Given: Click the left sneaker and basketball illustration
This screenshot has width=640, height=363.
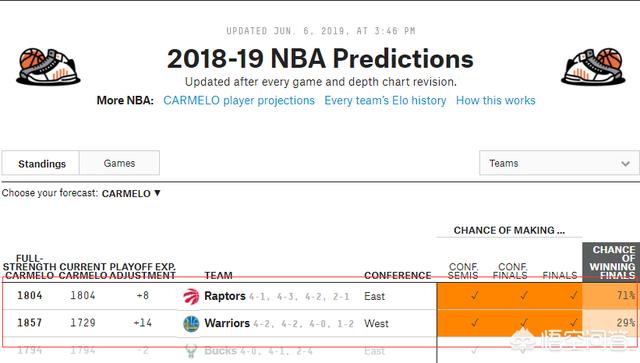Looking at the screenshot, I should coord(48,67).
